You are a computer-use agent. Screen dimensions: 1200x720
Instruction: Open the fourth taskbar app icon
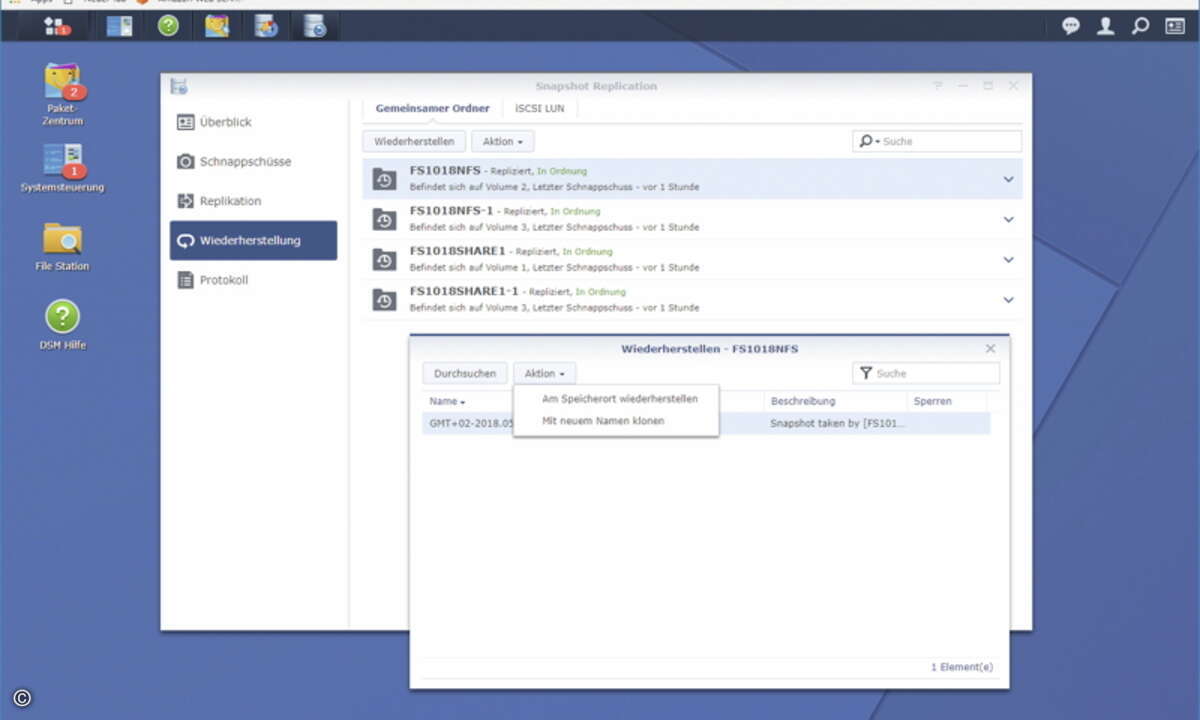point(217,26)
